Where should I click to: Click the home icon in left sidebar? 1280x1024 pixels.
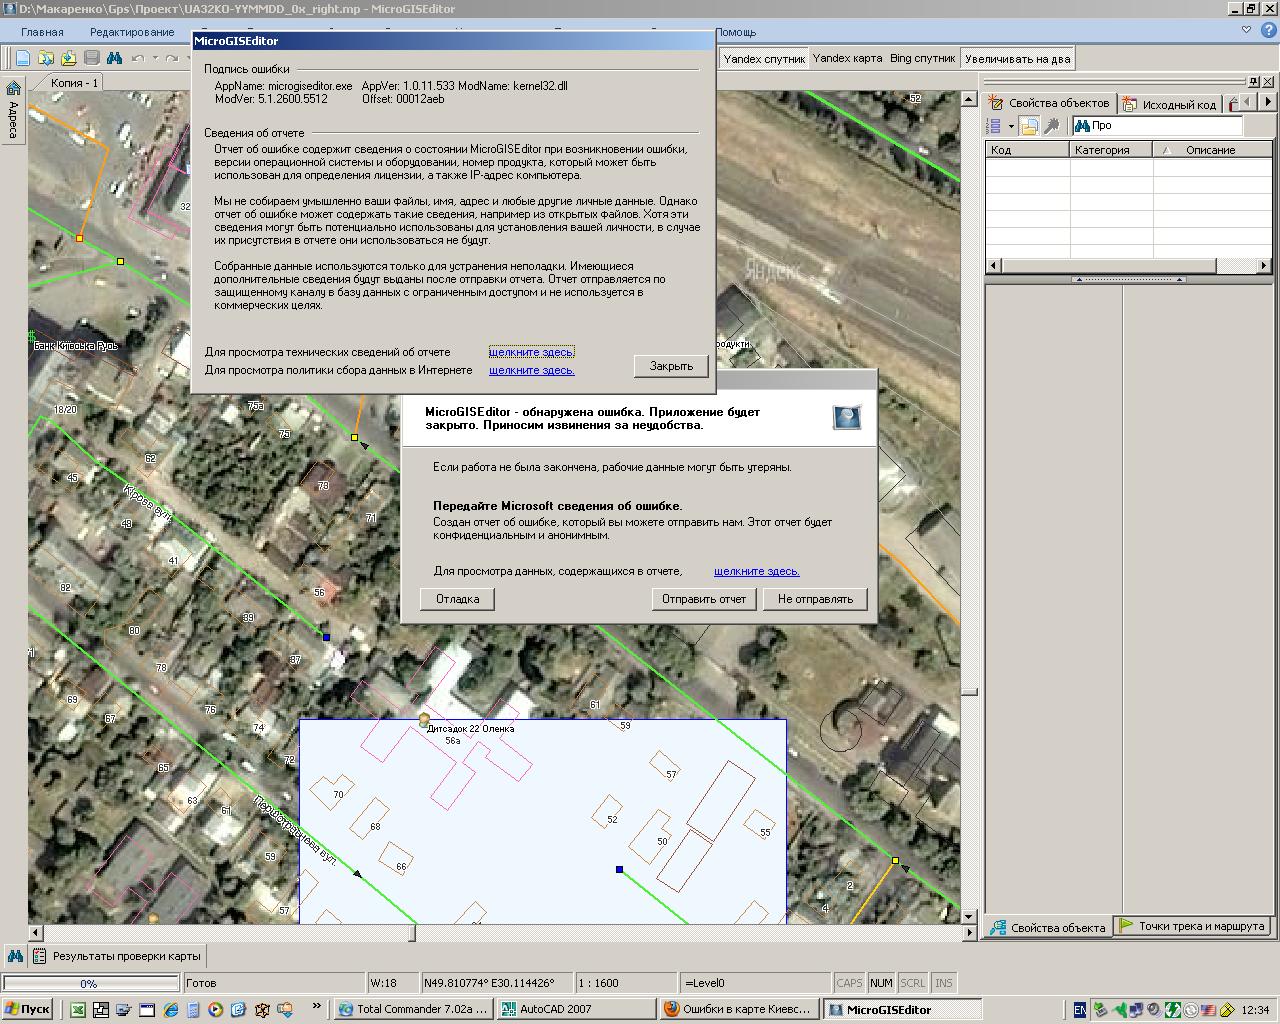pyautogui.click(x=13, y=88)
